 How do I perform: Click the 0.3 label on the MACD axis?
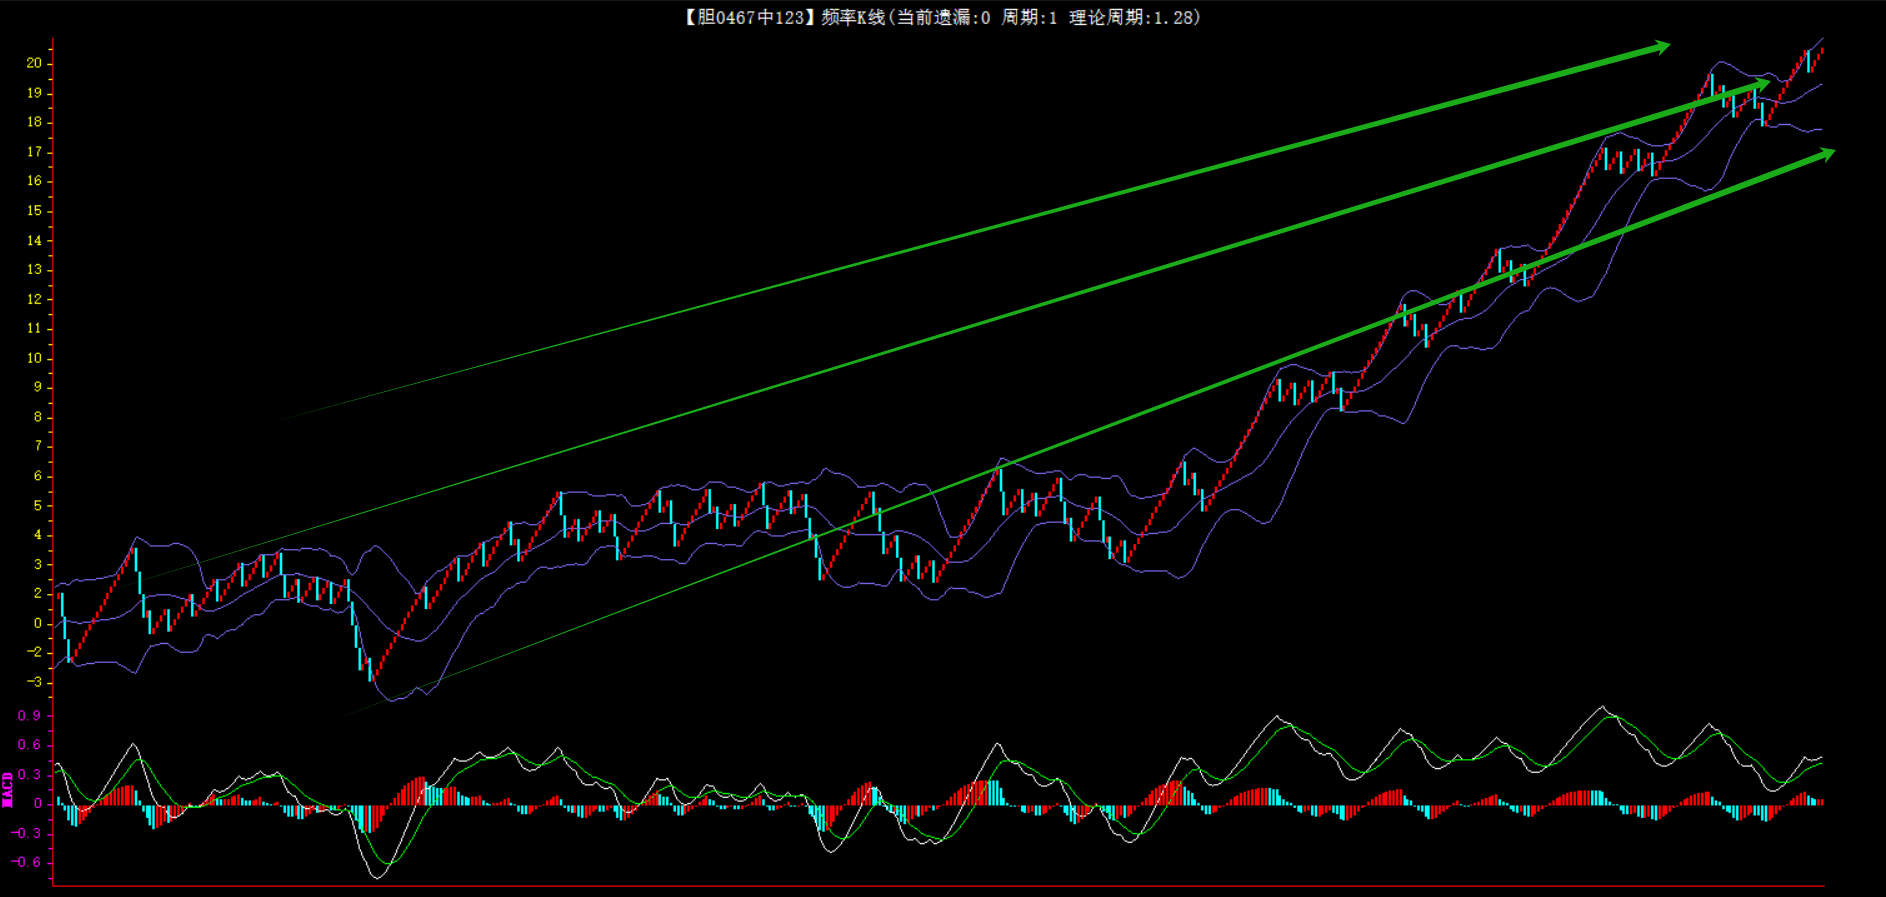[29, 774]
